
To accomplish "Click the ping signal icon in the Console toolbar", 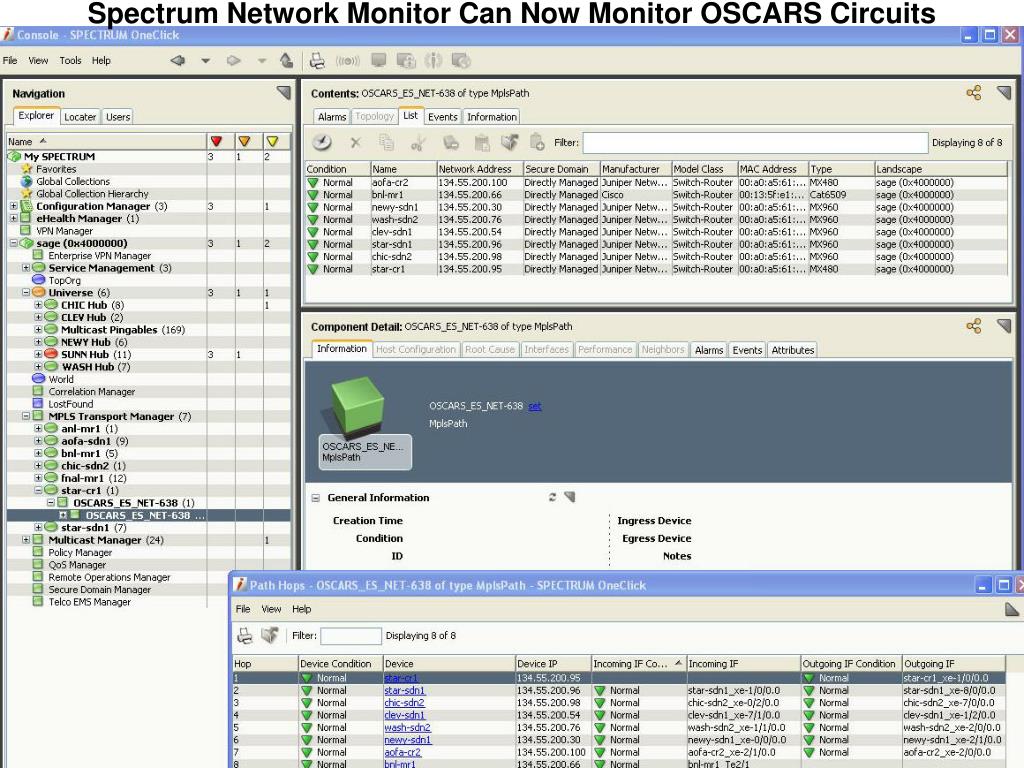I will pyautogui.click(x=347, y=61).
